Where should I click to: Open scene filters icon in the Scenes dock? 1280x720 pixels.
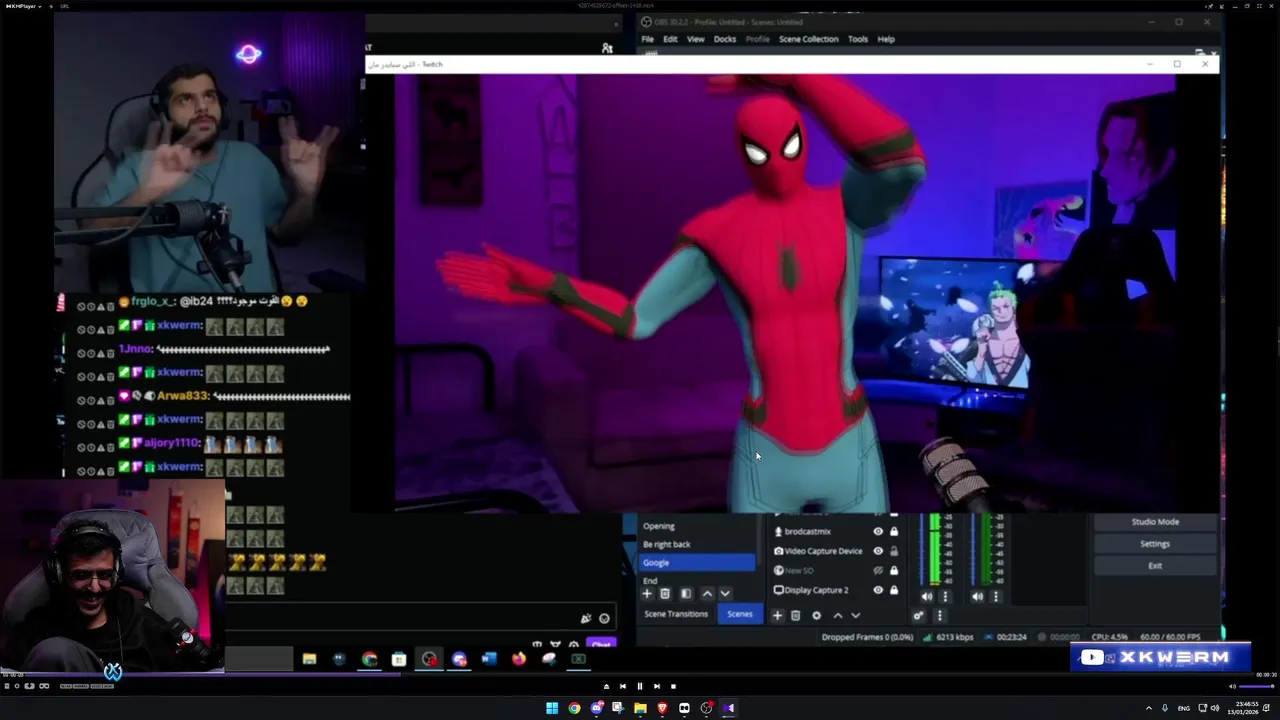686,594
